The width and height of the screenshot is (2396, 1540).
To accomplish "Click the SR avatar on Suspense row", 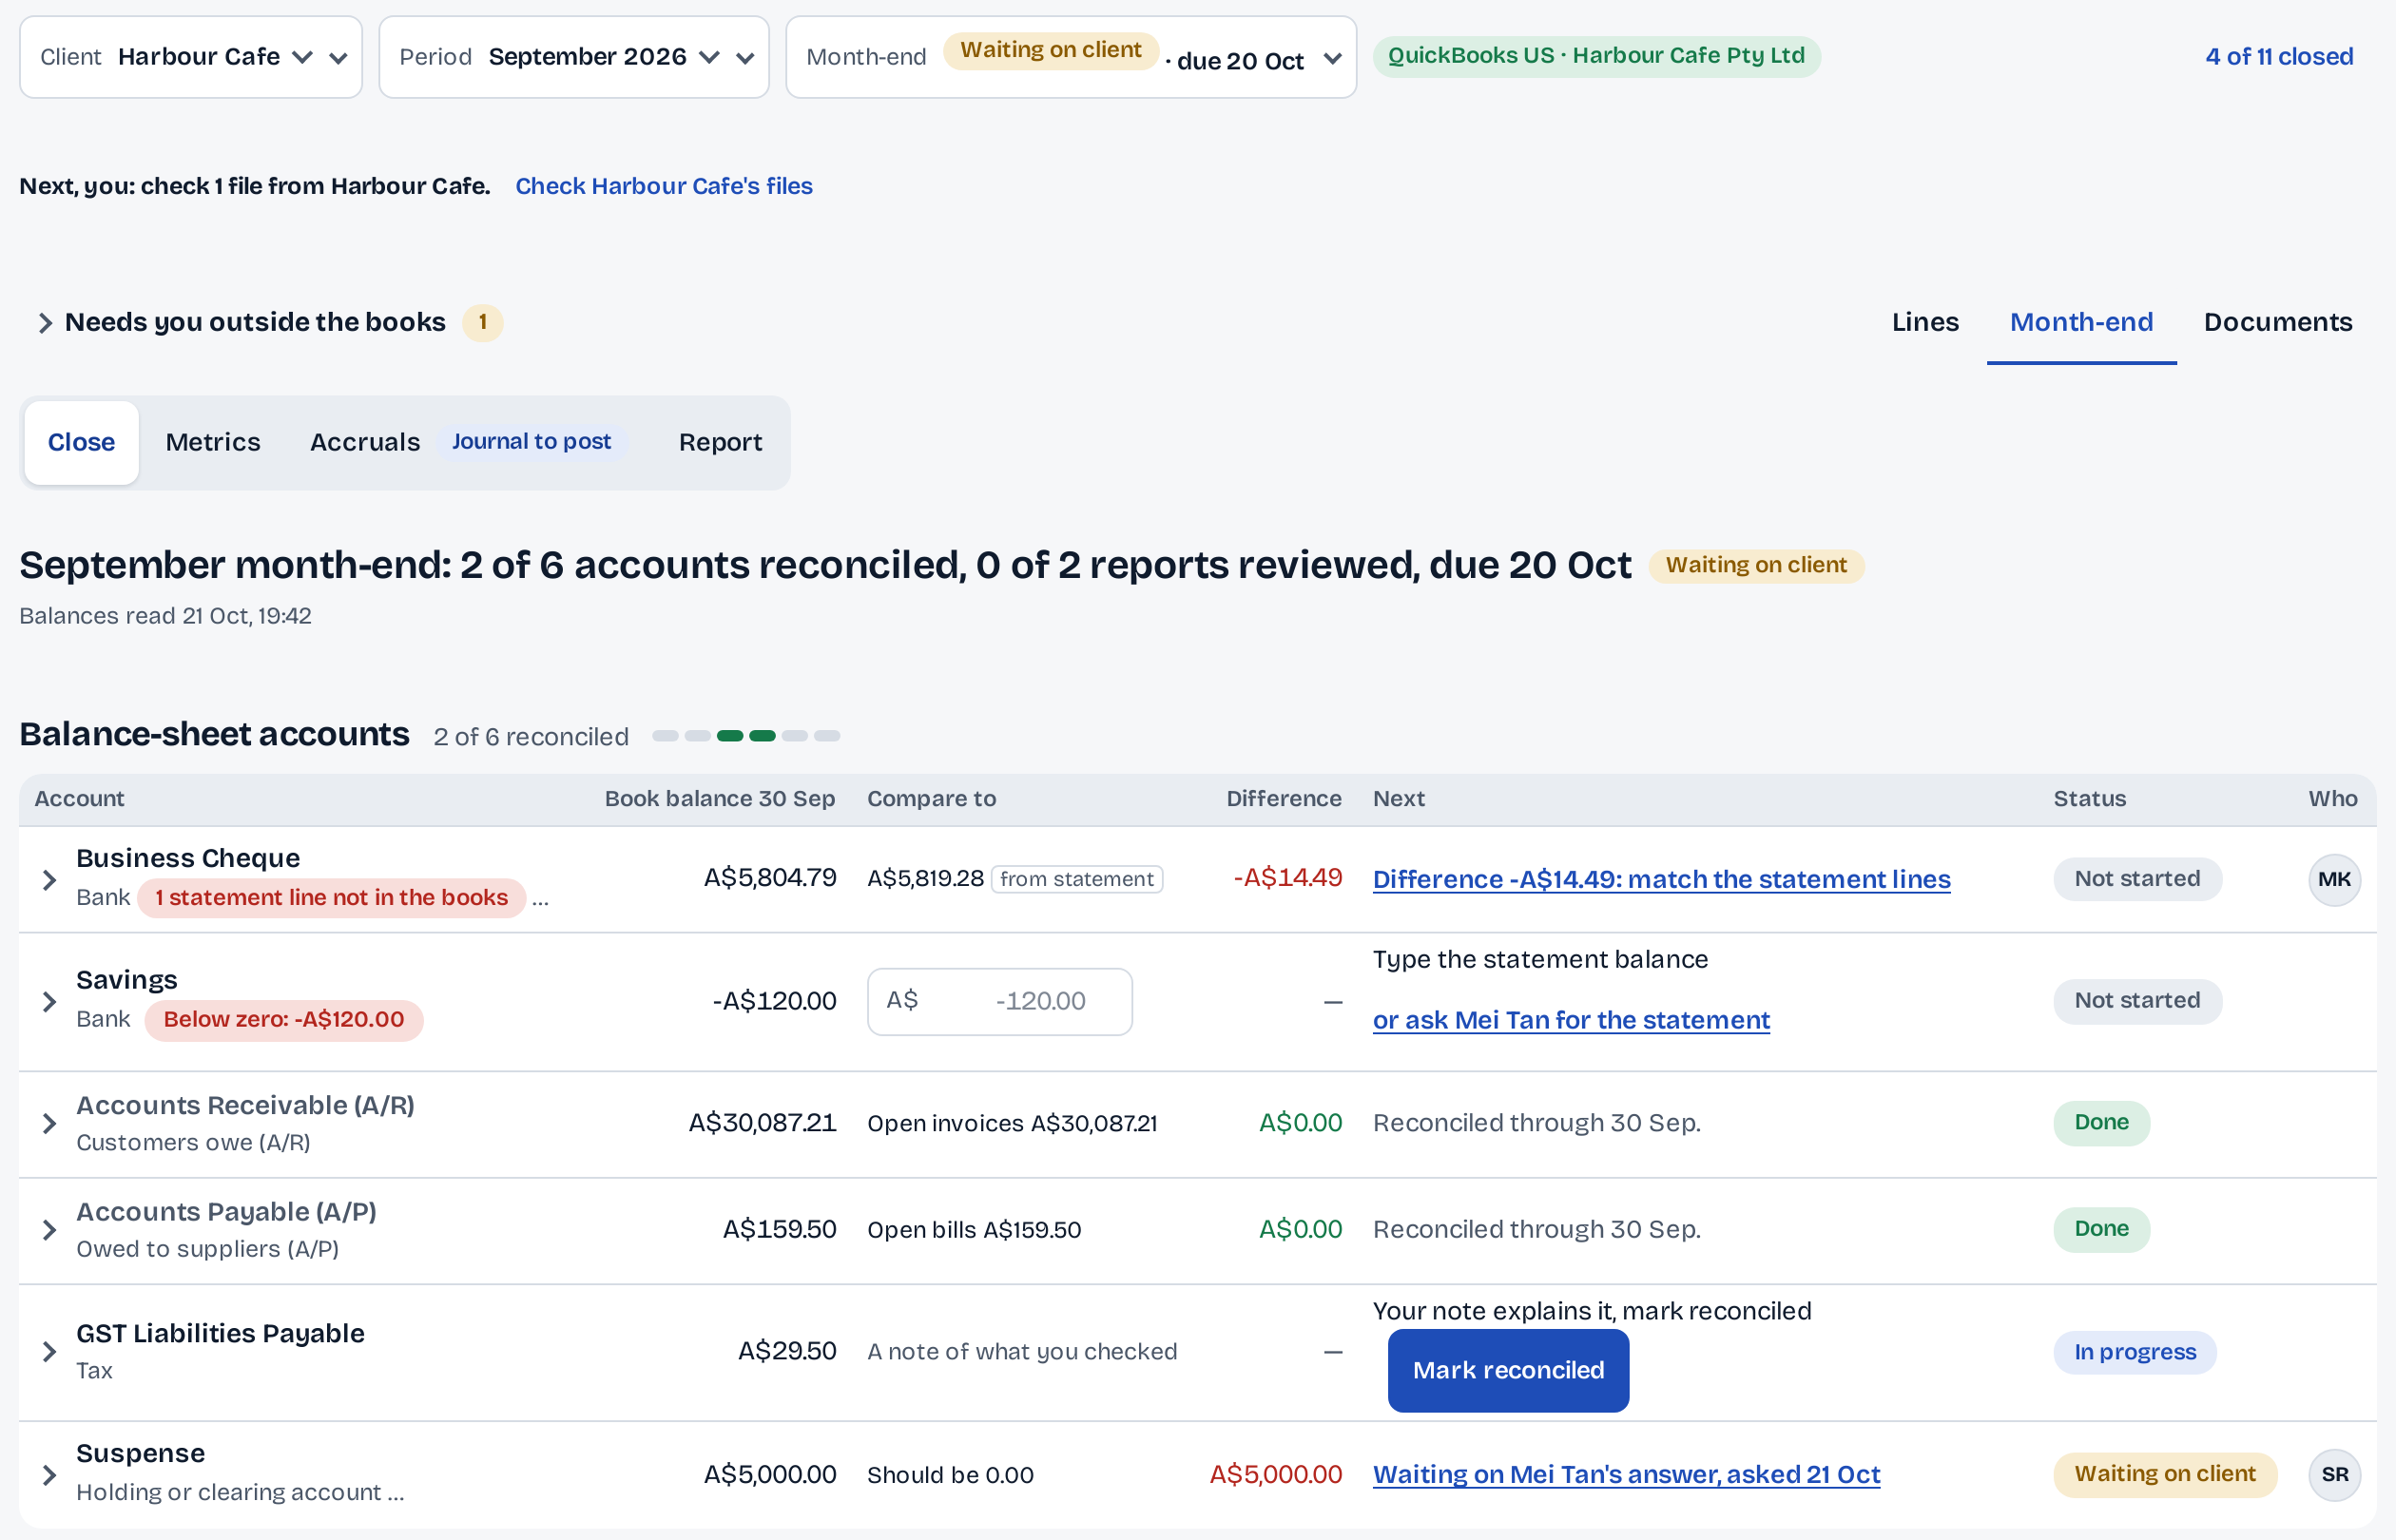I will tap(2334, 1474).
